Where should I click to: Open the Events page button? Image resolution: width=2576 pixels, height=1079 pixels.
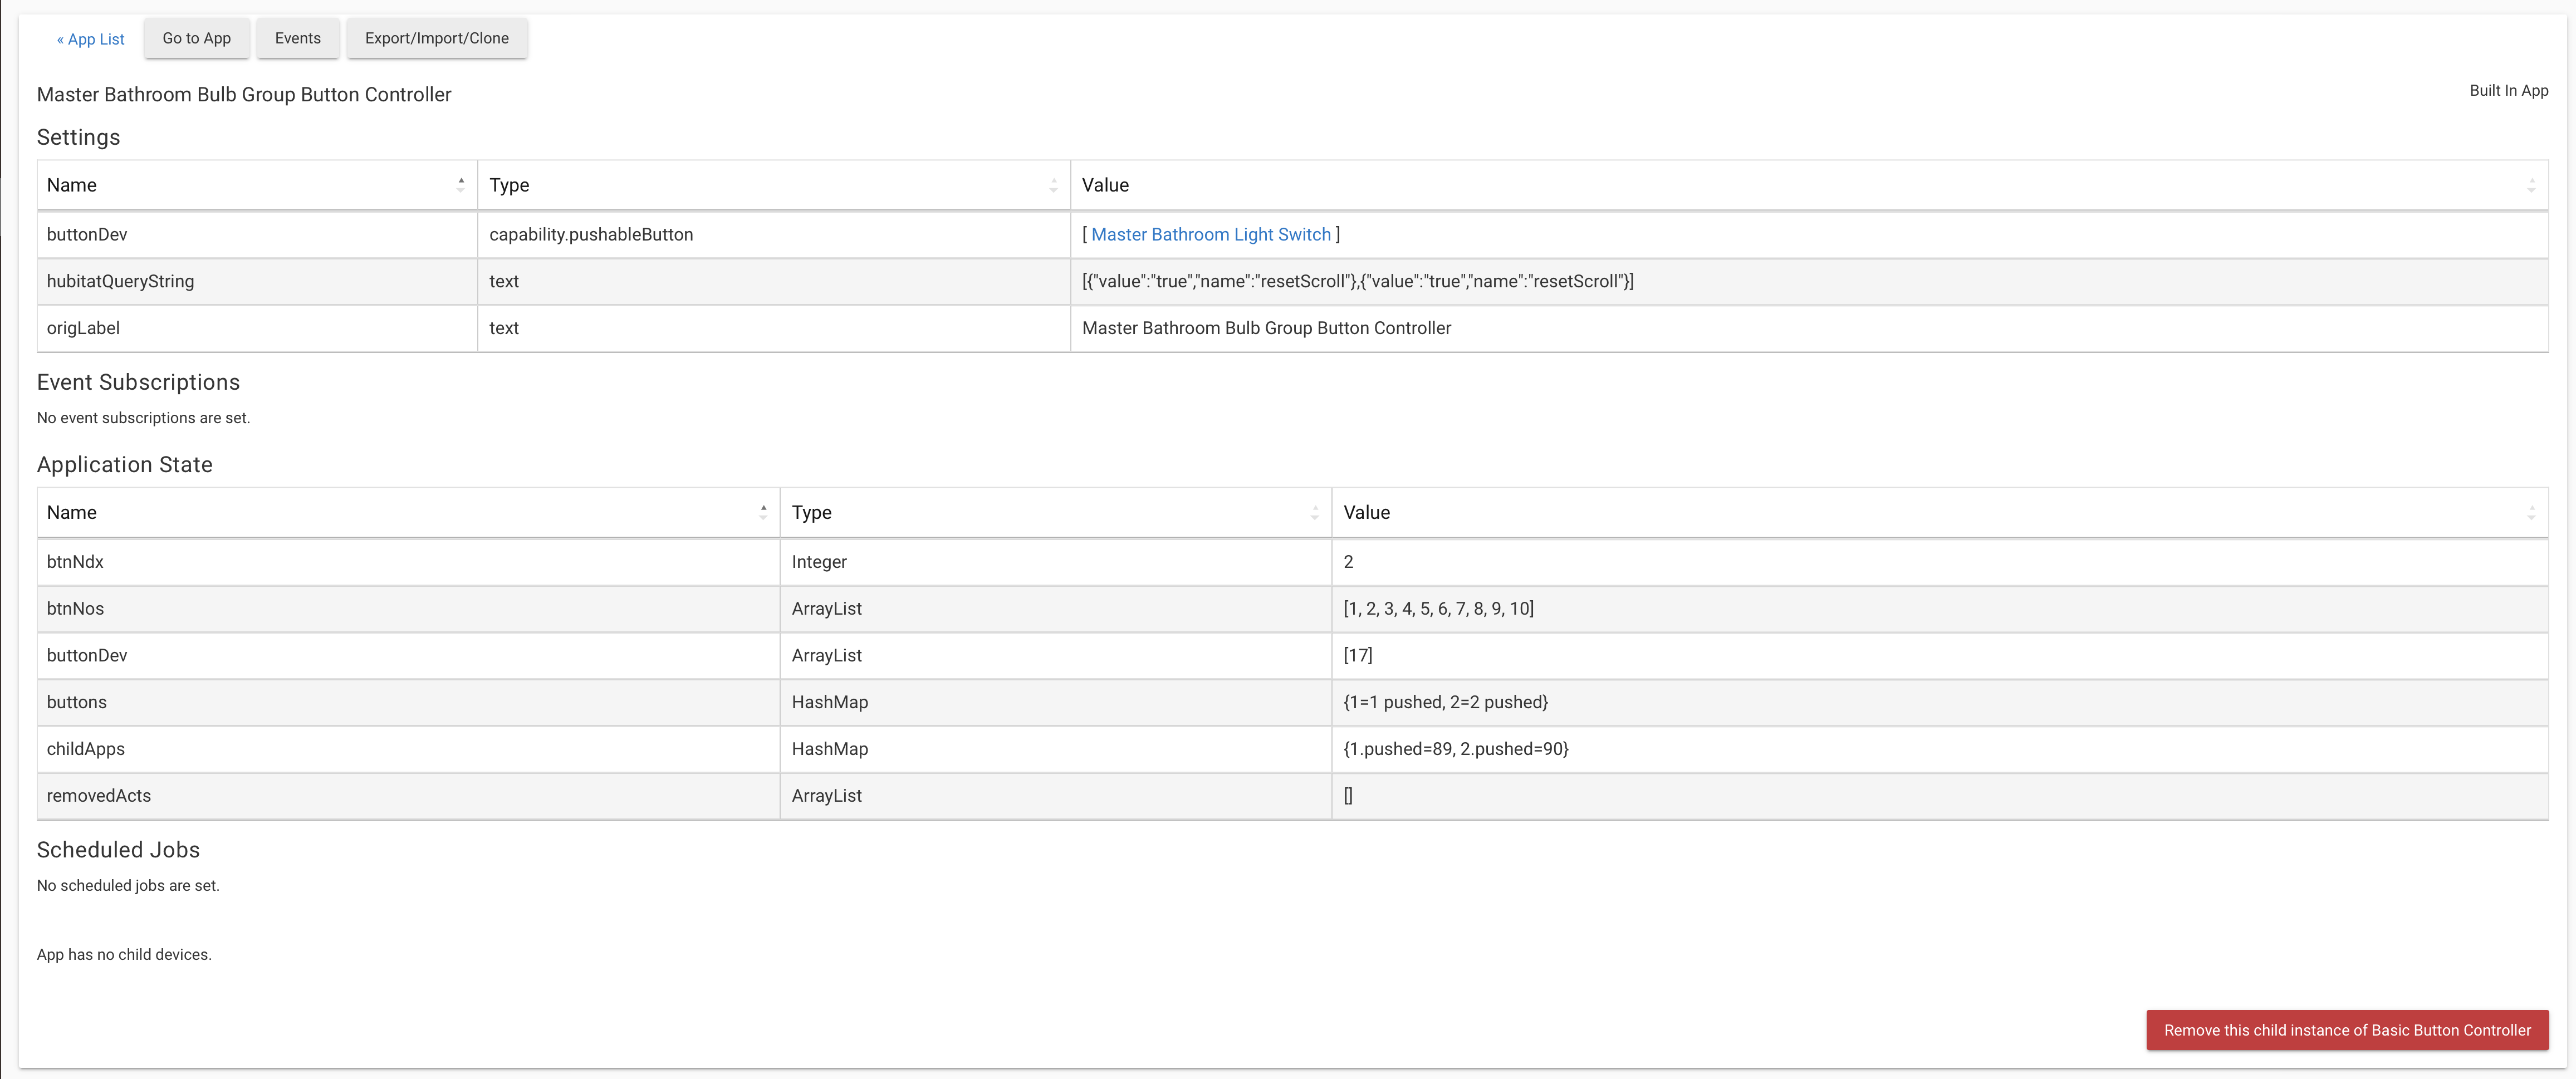(x=298, y=38)
